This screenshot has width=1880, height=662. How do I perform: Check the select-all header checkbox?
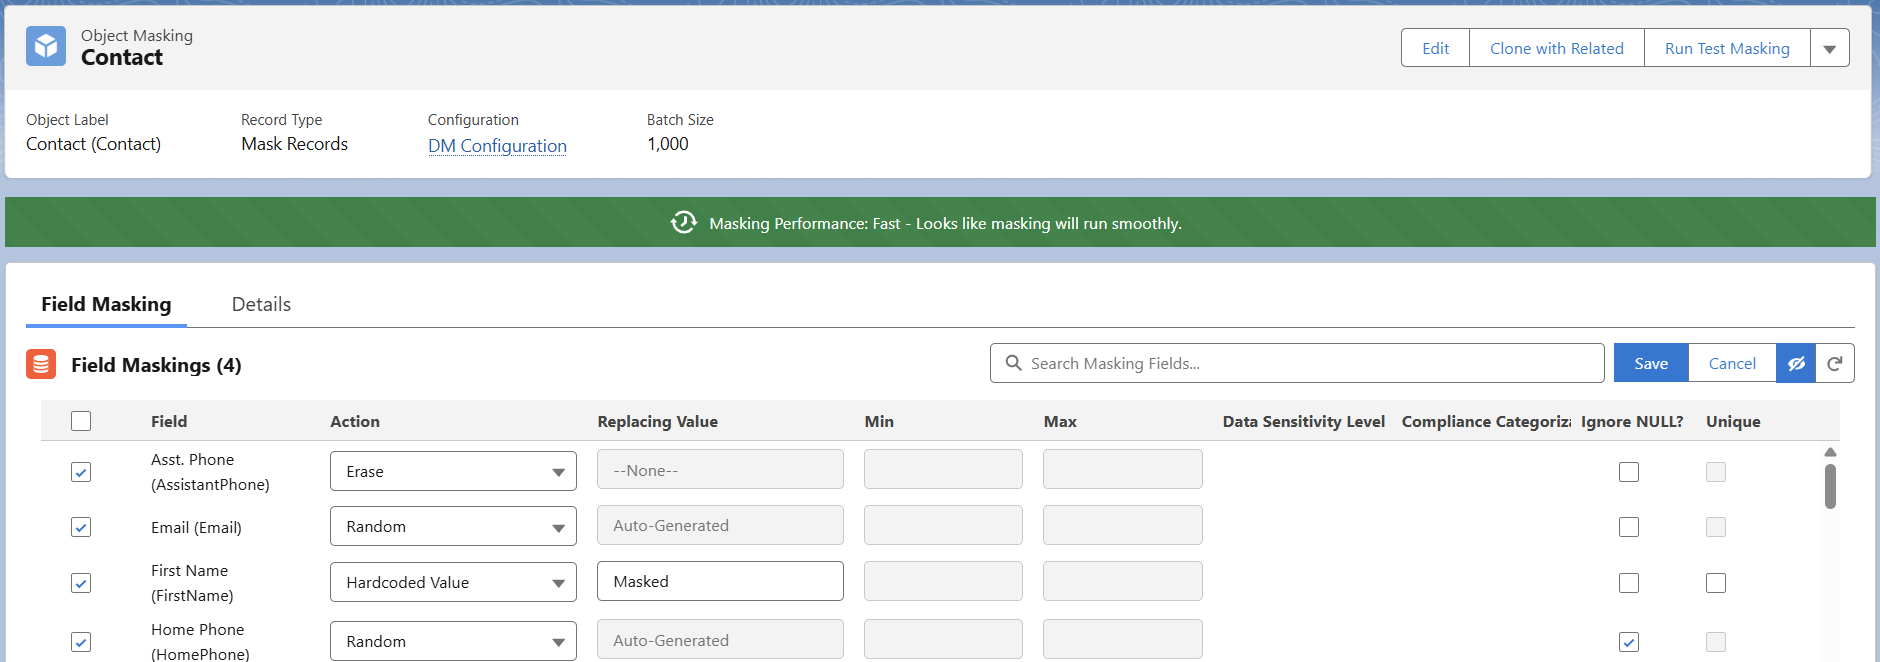point(81,421)
